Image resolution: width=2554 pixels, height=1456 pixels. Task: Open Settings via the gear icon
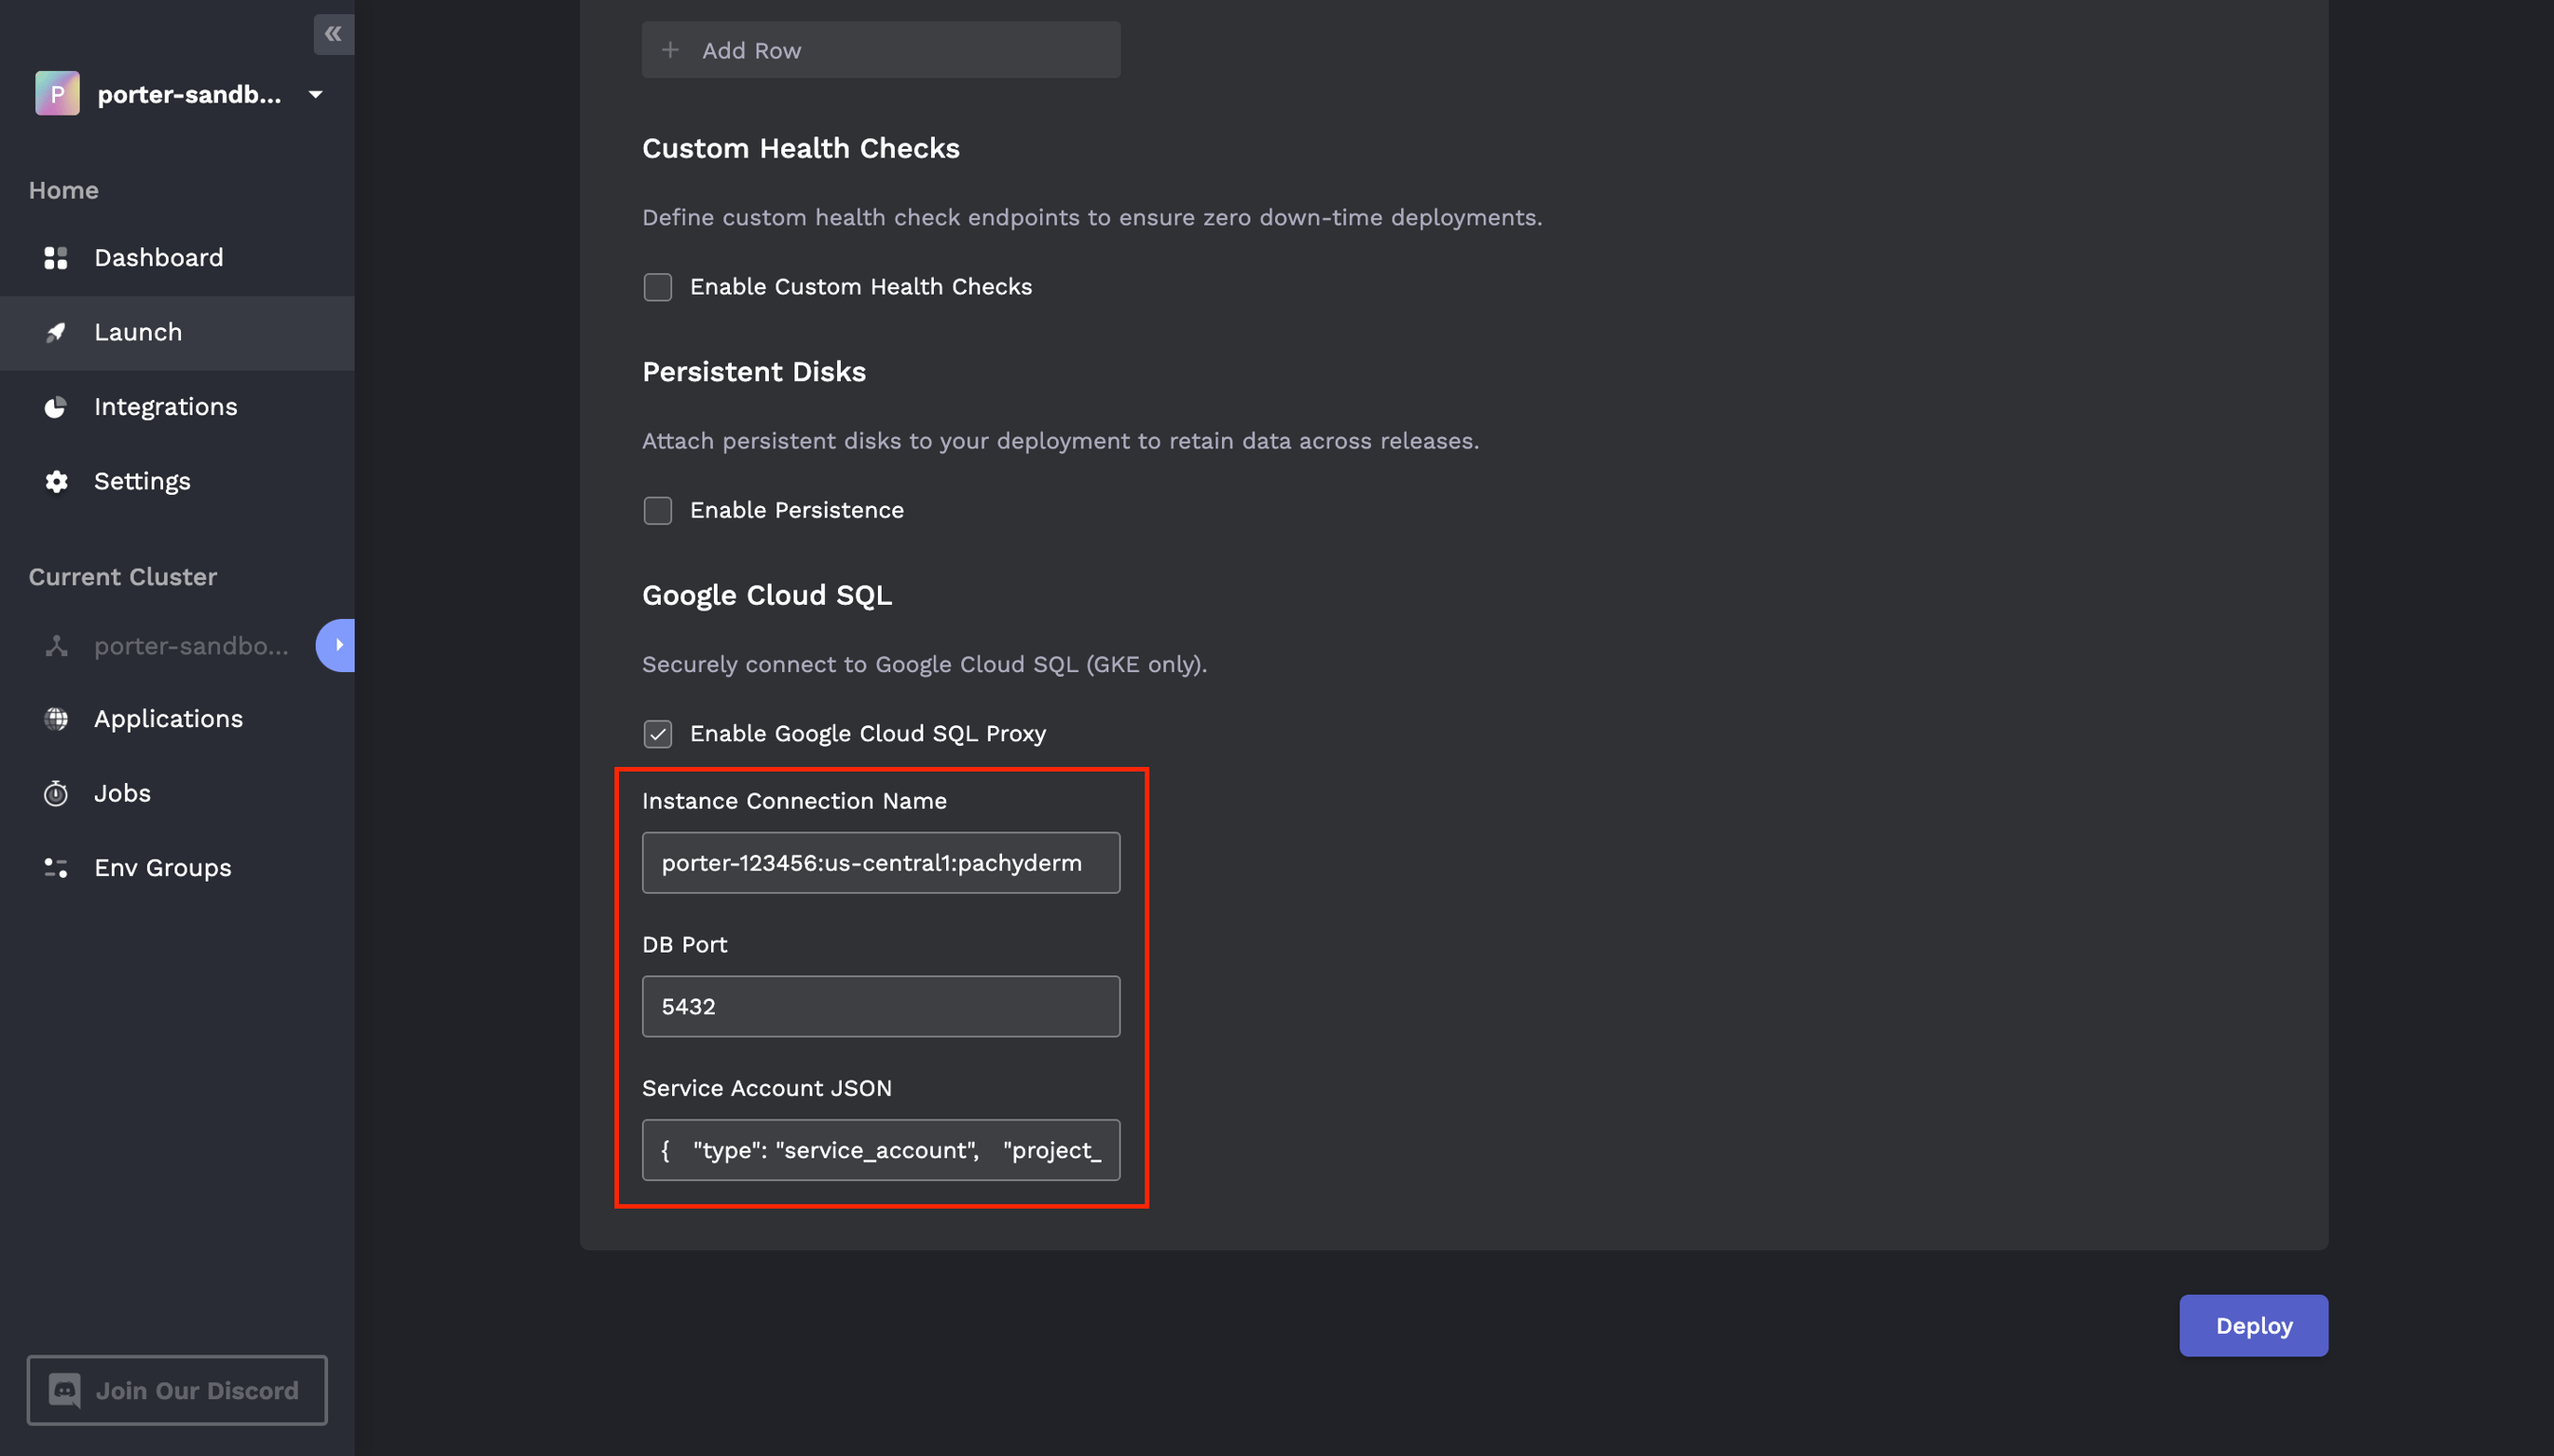(56, 481)
